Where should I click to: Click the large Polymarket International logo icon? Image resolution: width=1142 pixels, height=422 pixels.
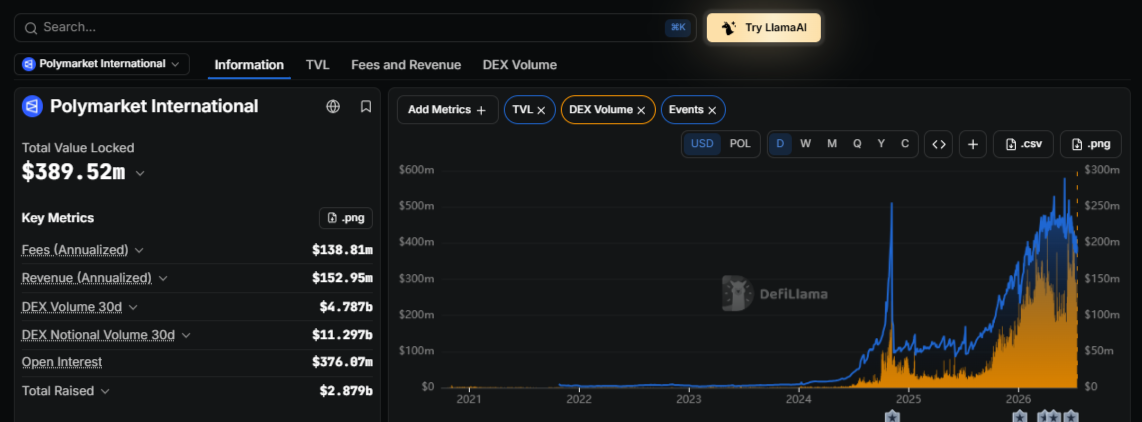tap(33, 106)
